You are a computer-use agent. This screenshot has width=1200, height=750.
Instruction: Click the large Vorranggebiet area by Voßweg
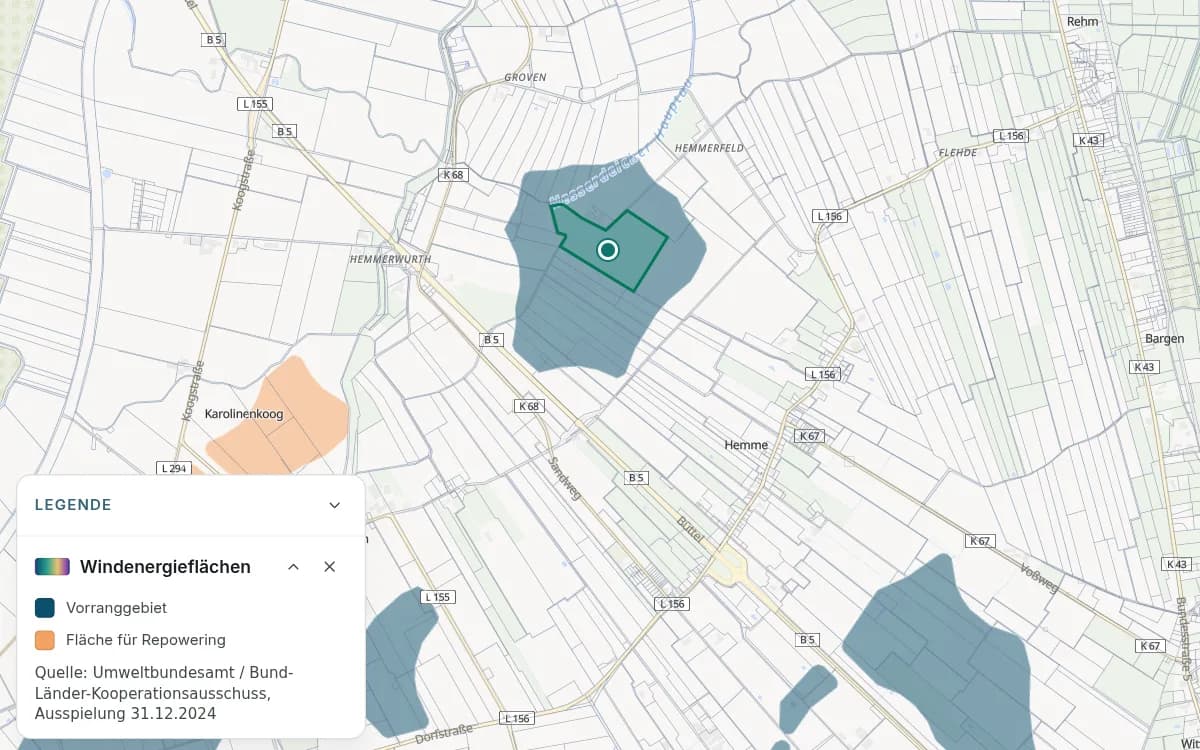[x=935, y=650]
